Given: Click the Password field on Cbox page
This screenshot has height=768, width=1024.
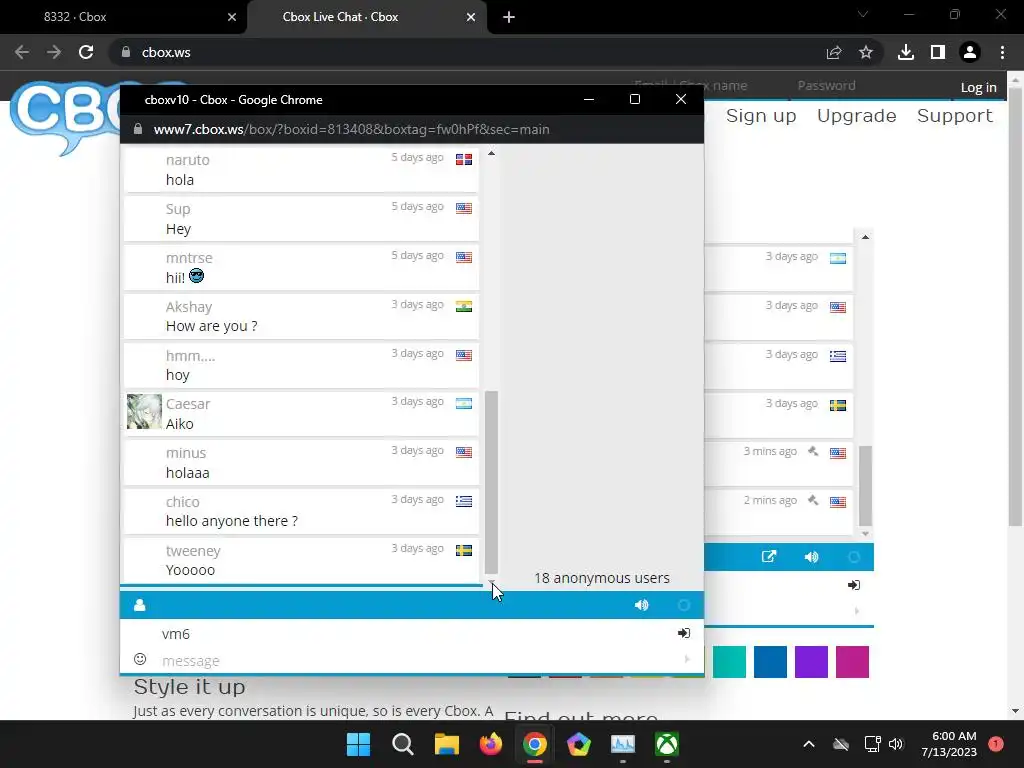Looking at the screenshot, I should 871,86.
